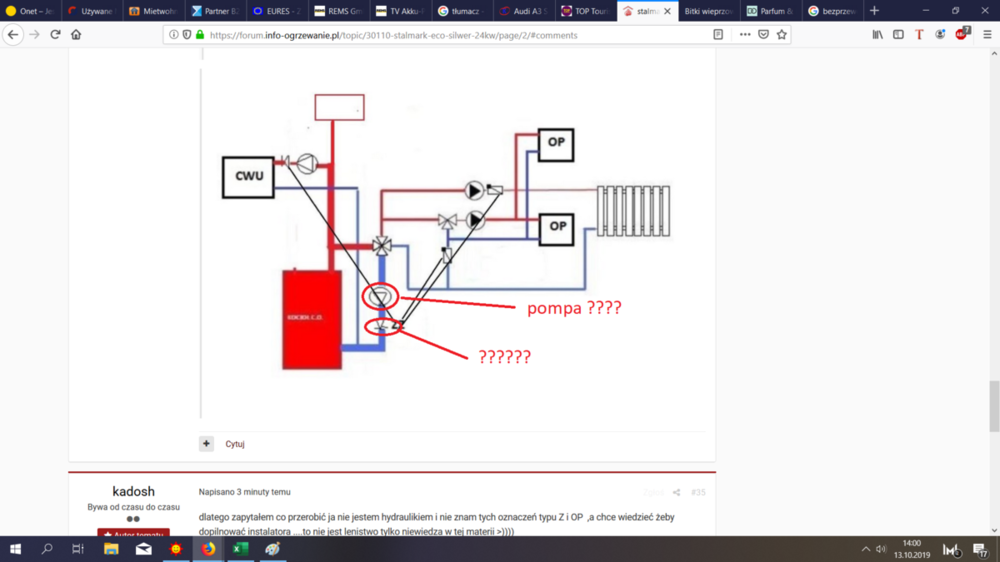The image size is (1000, 562).
Task: Launch Excel from the taskbar
Action: pyautogui.click(x=240, y=549)
